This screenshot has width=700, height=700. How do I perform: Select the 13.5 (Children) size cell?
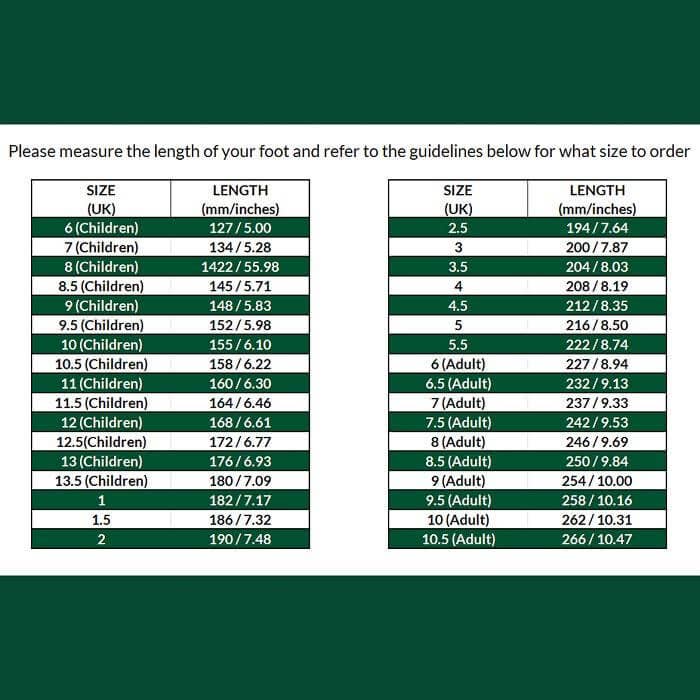(x=101, y=481)
